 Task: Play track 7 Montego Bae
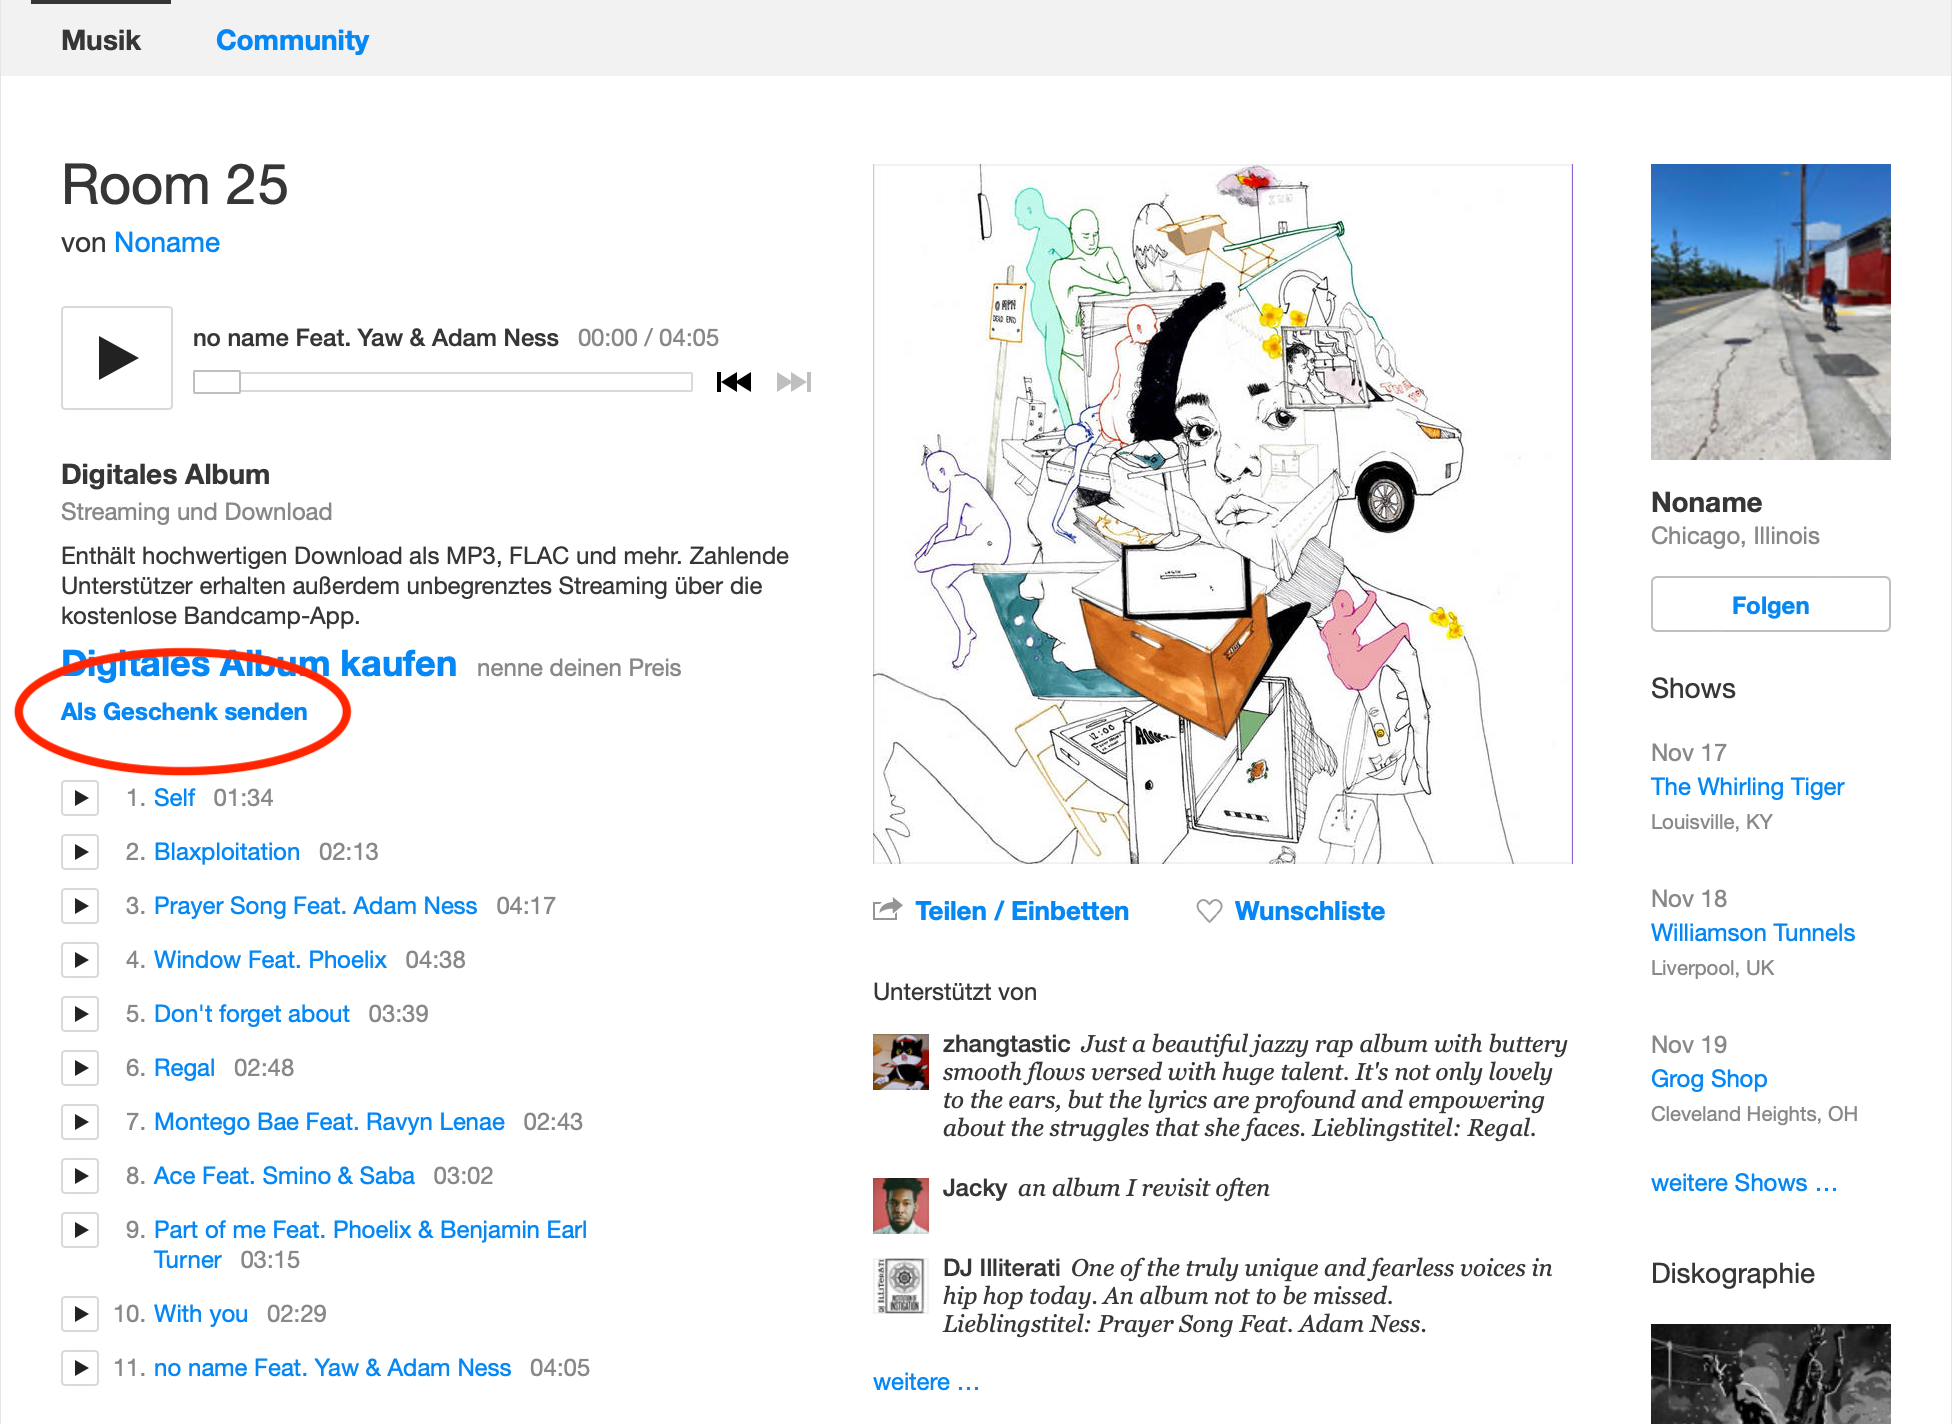[x=80, y=1122]
